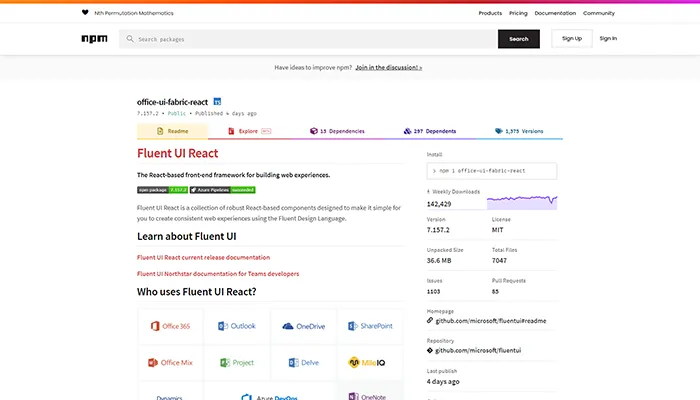
Task: Click the OneDrive logo tile
Action: pos(304,326)
